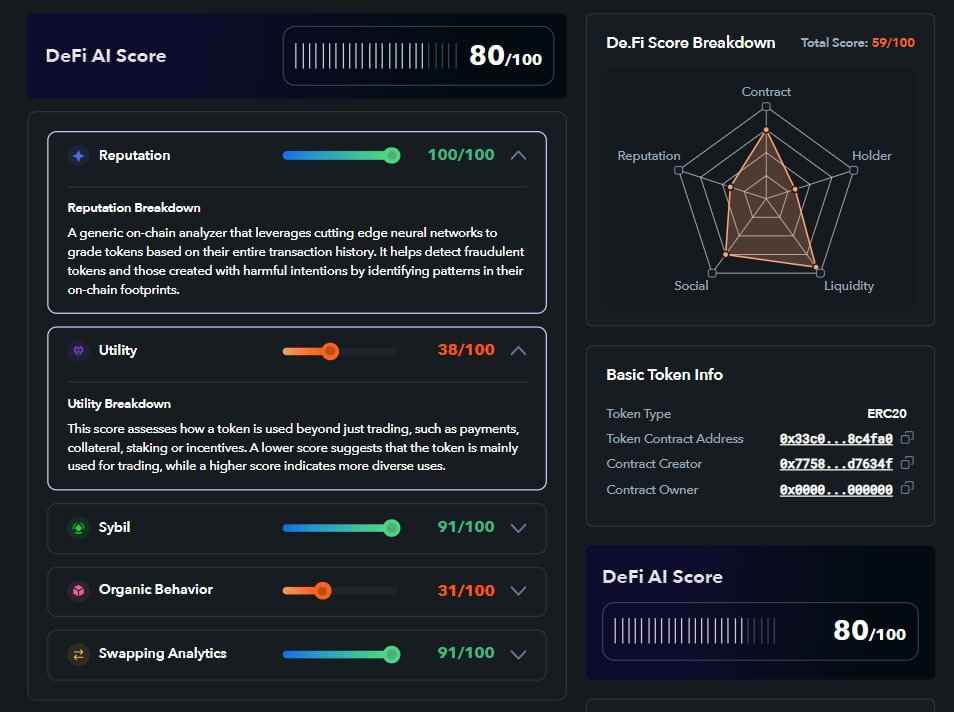Click the 38/100 Utility score value
This screenshot has width=954, height=712.
pos(466,350)
